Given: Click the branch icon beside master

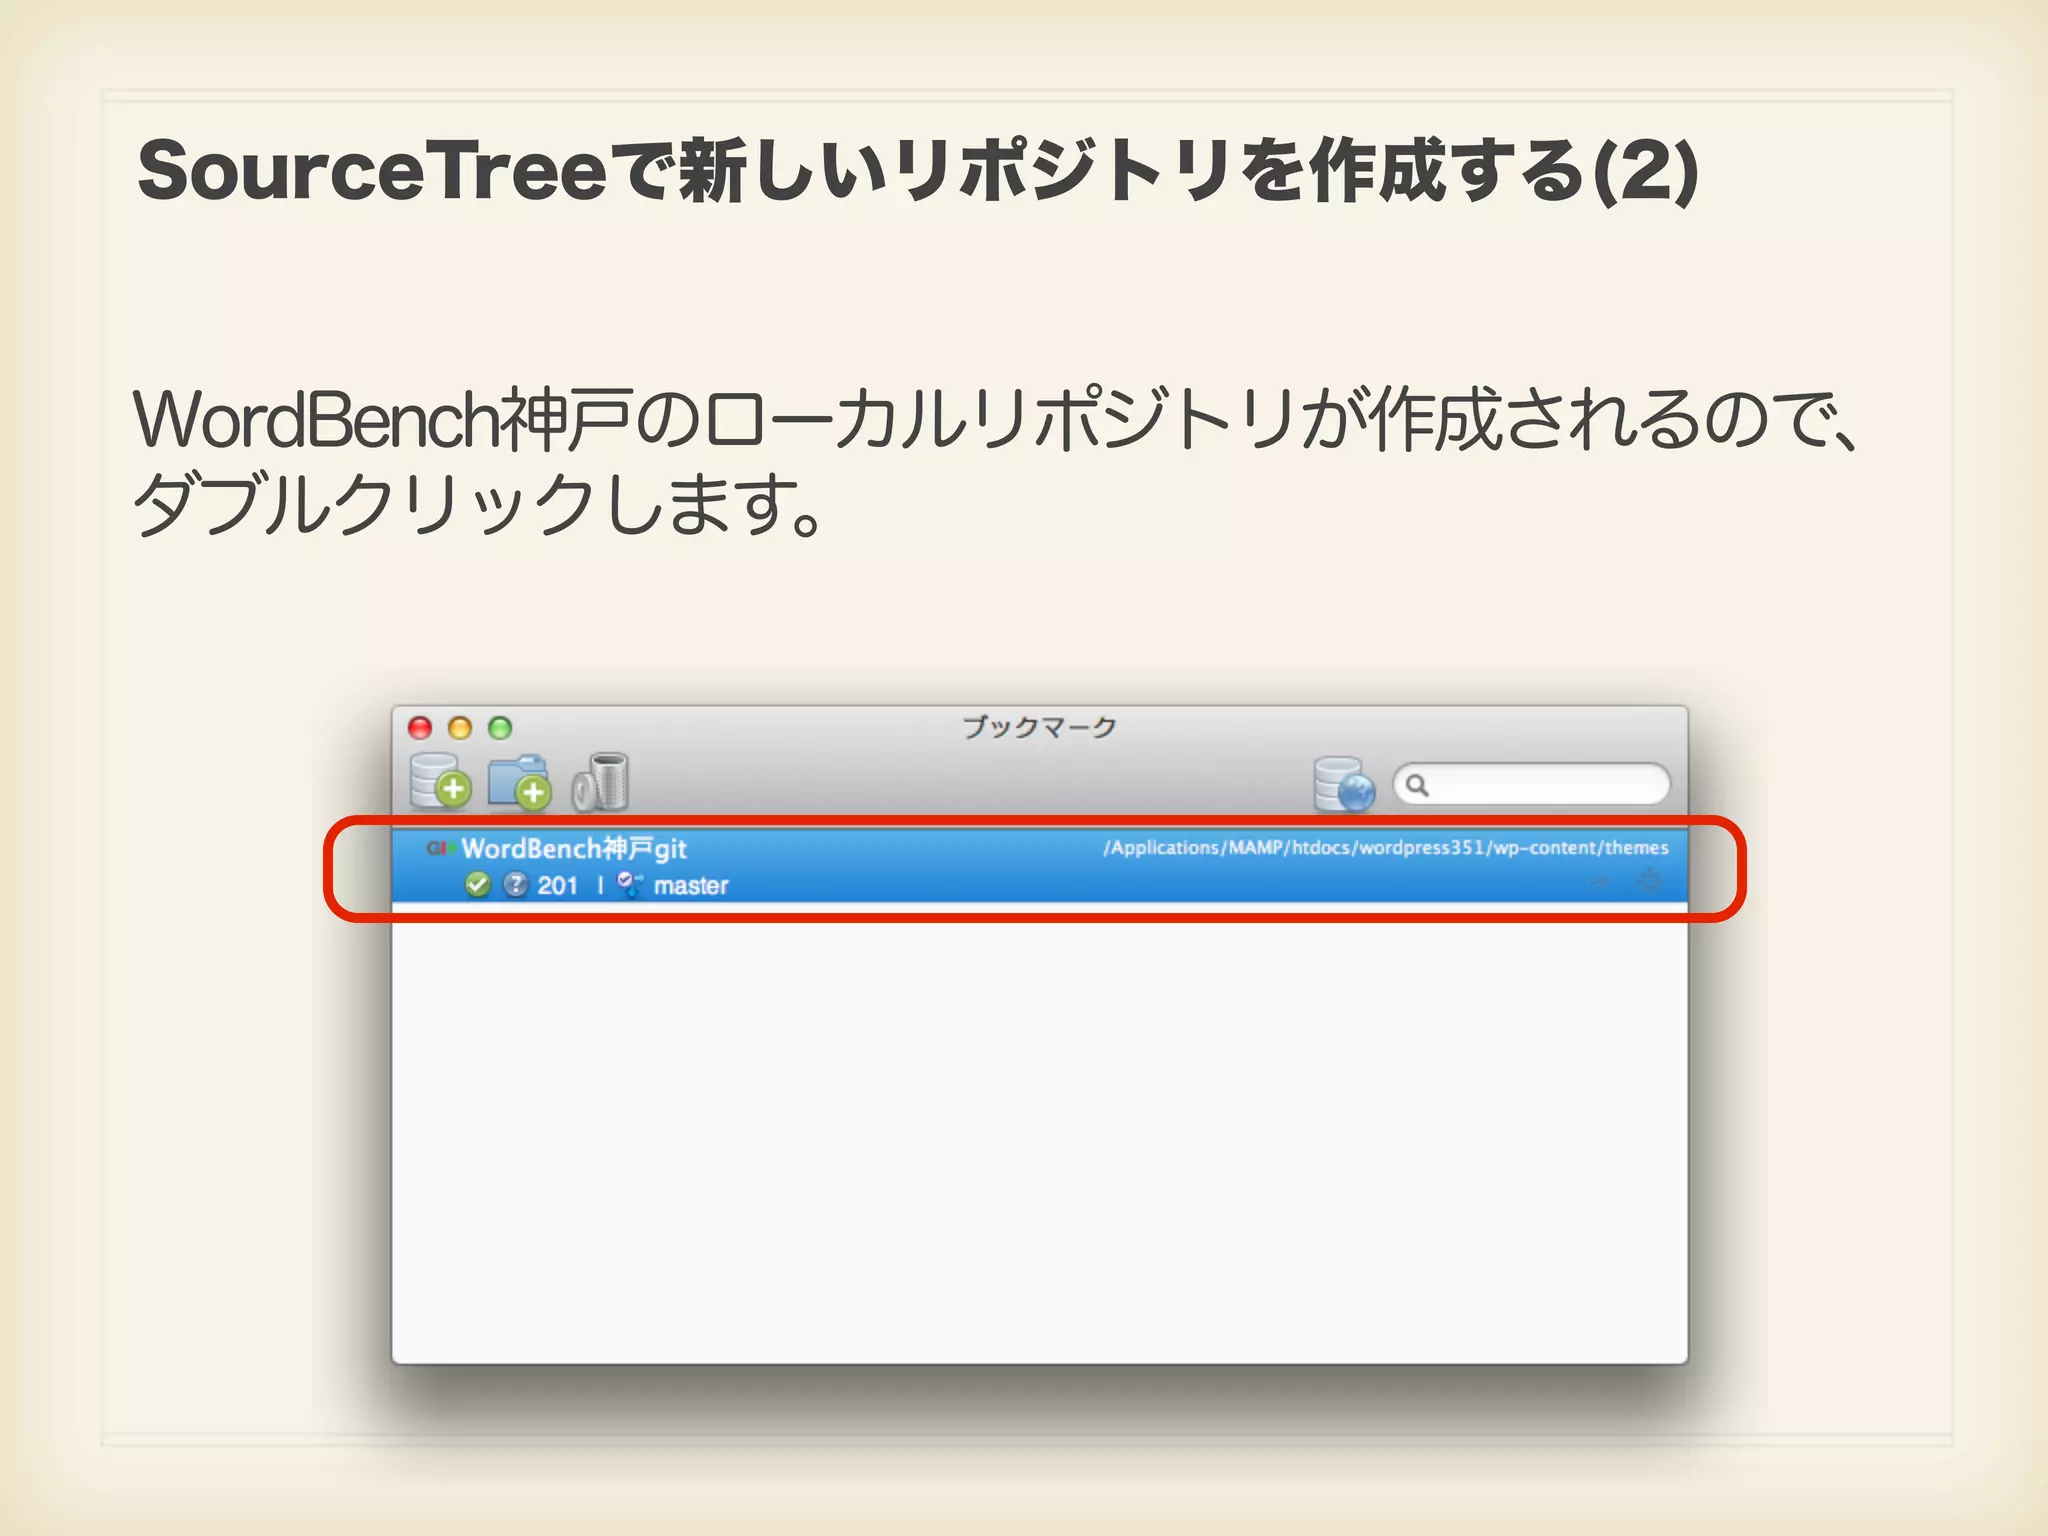Looking at the screenshot, I should coord(629,884).
